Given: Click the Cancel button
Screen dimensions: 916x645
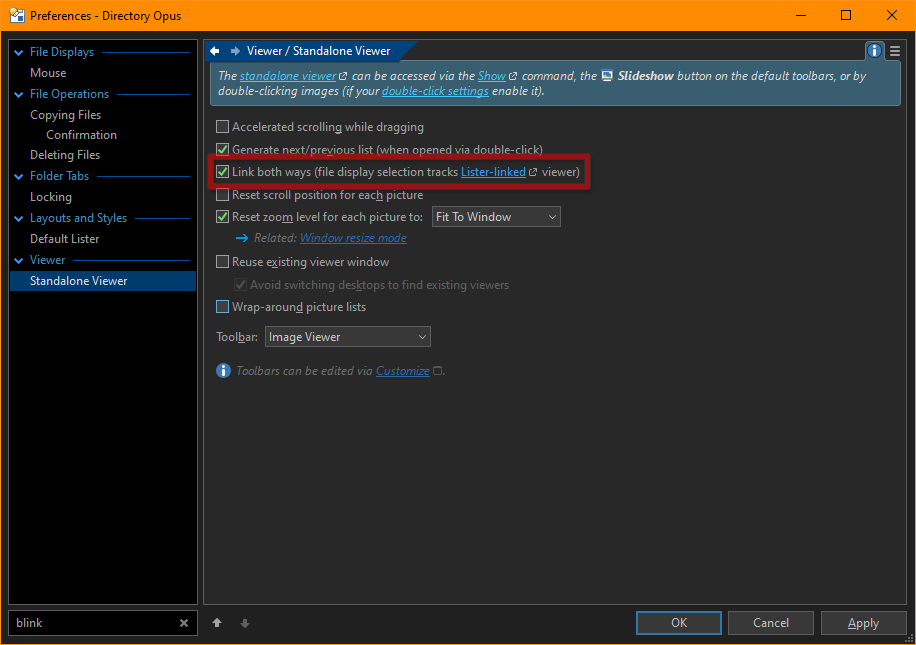Looking at the screenshot, I should point(771,623).
